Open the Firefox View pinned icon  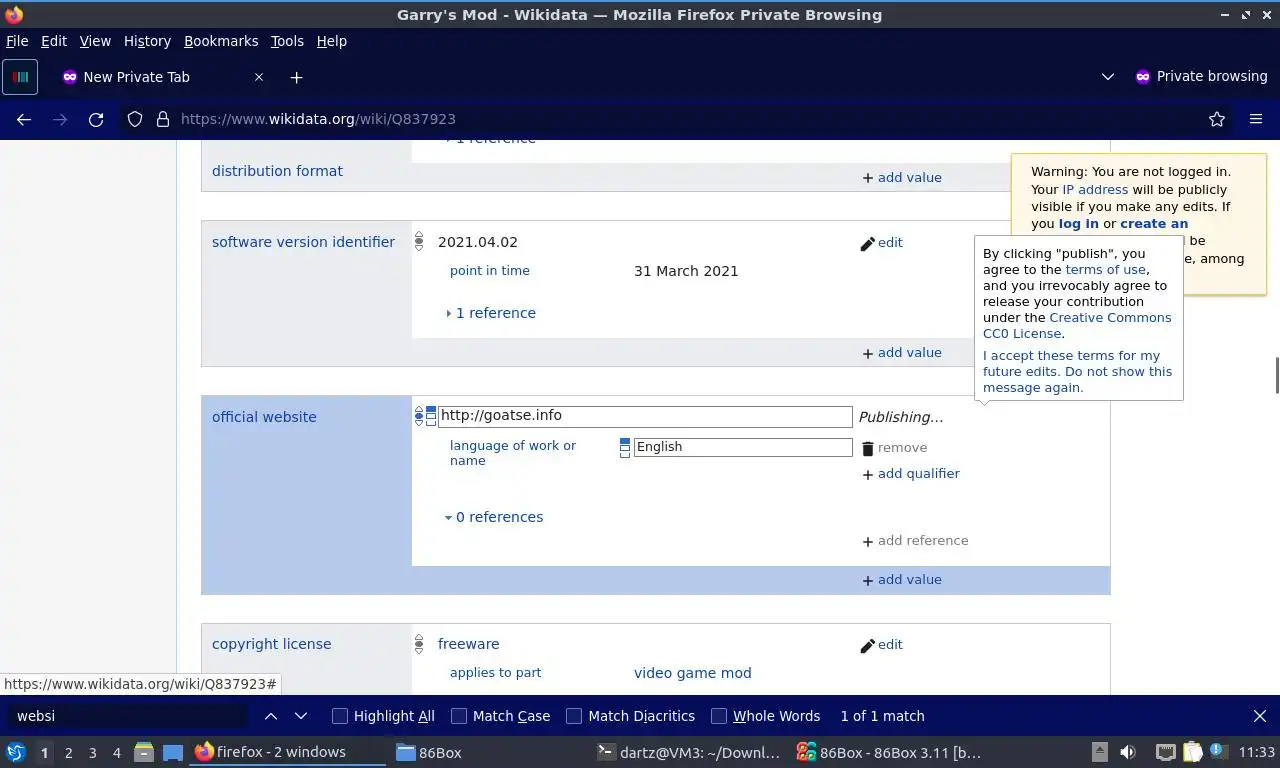tap(20, 77)
